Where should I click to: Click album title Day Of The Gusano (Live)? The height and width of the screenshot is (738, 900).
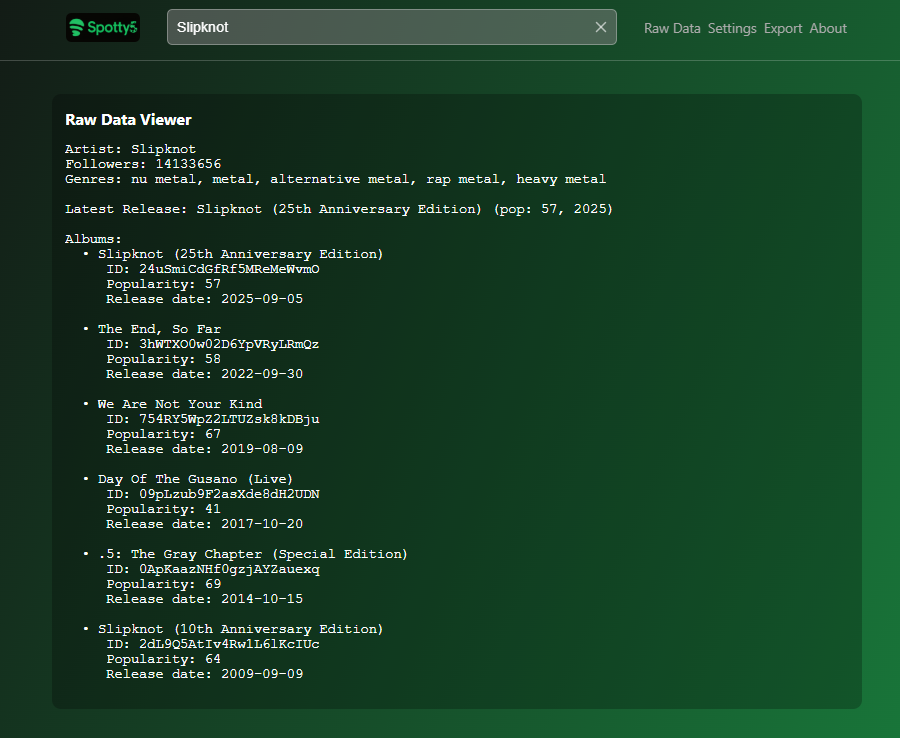tap(195, 479)
